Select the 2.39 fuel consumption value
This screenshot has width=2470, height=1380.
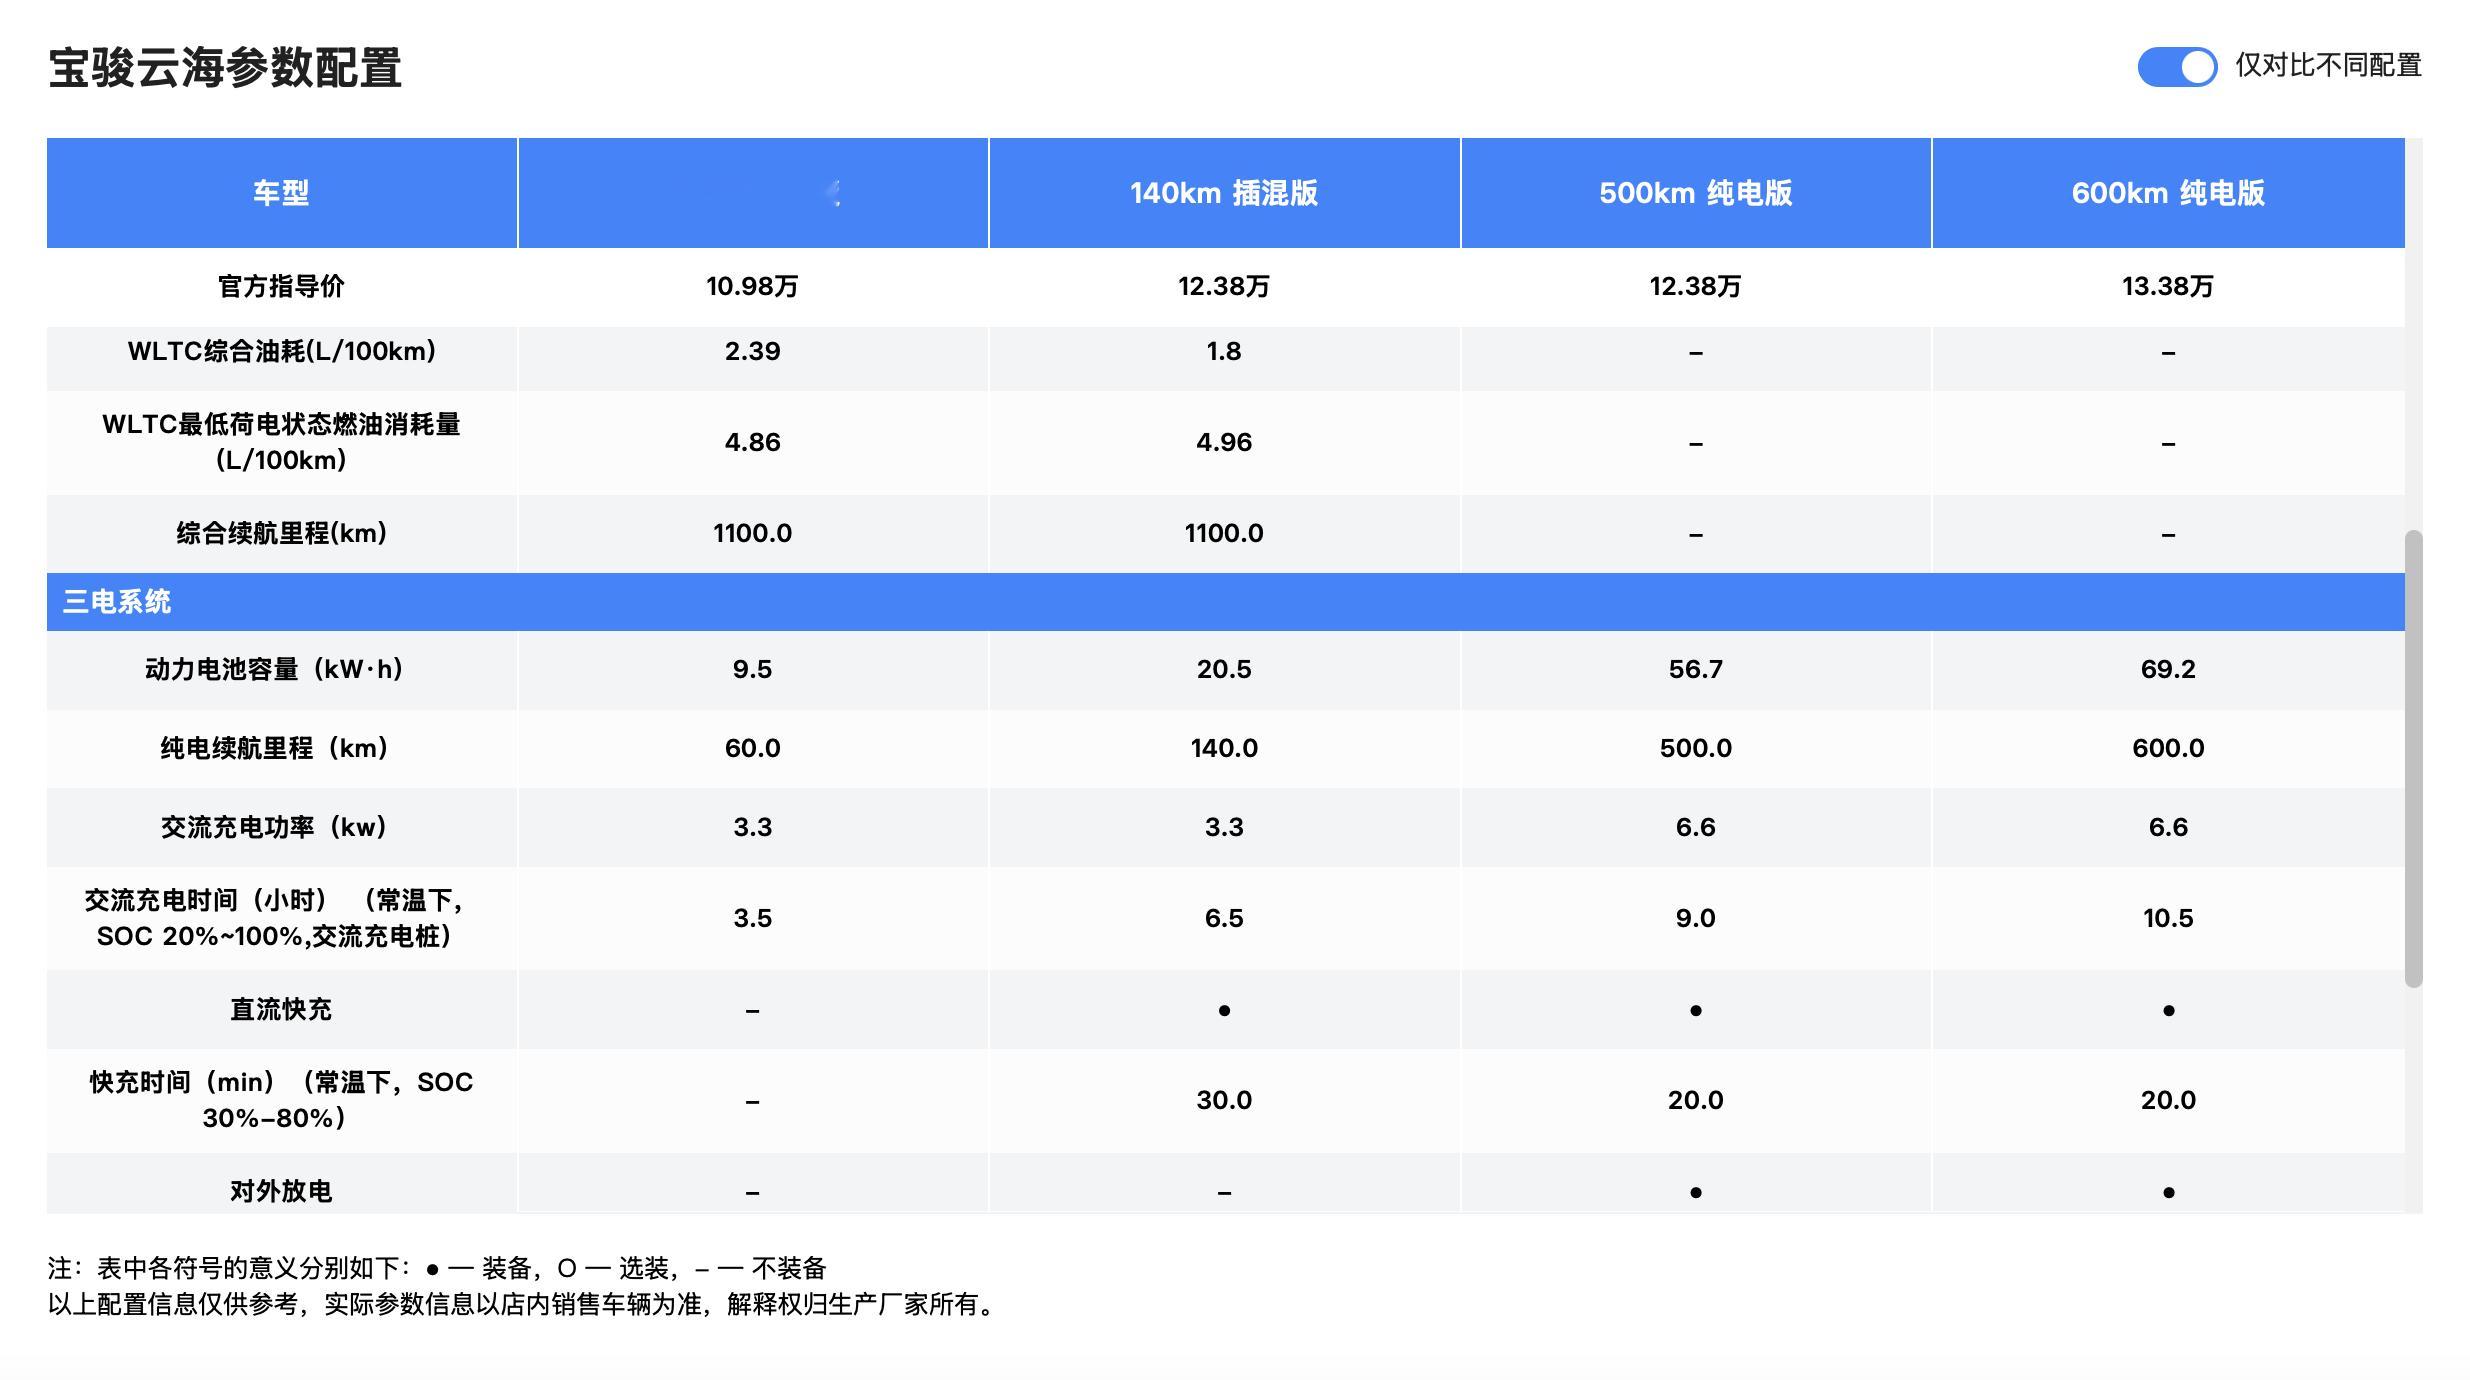tap(752, 352)
